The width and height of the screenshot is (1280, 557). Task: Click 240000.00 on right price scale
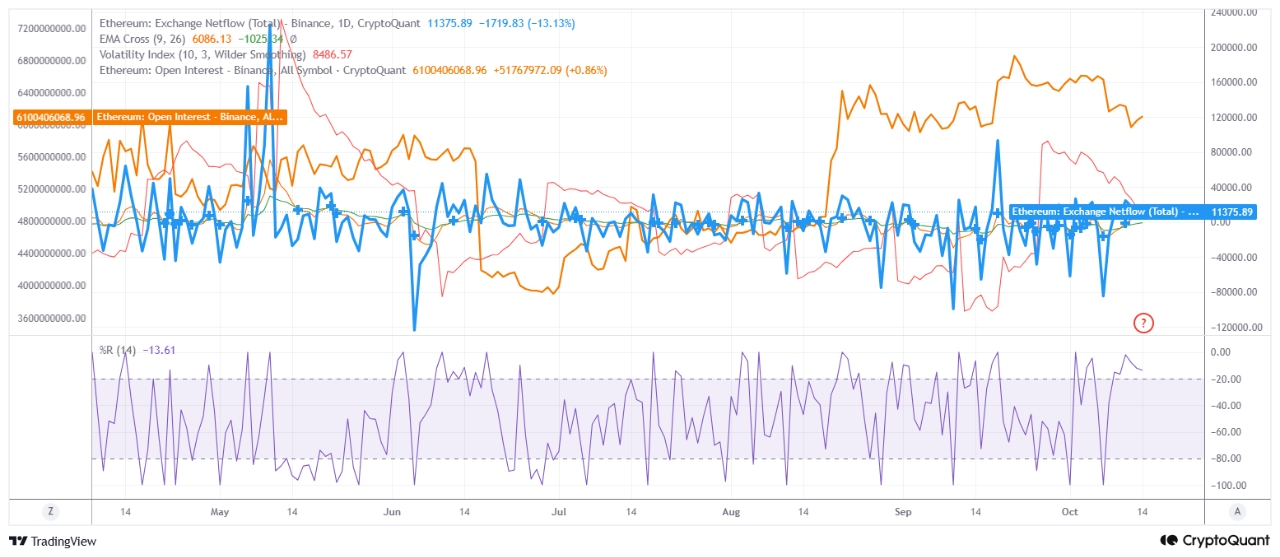[1234, 12]
